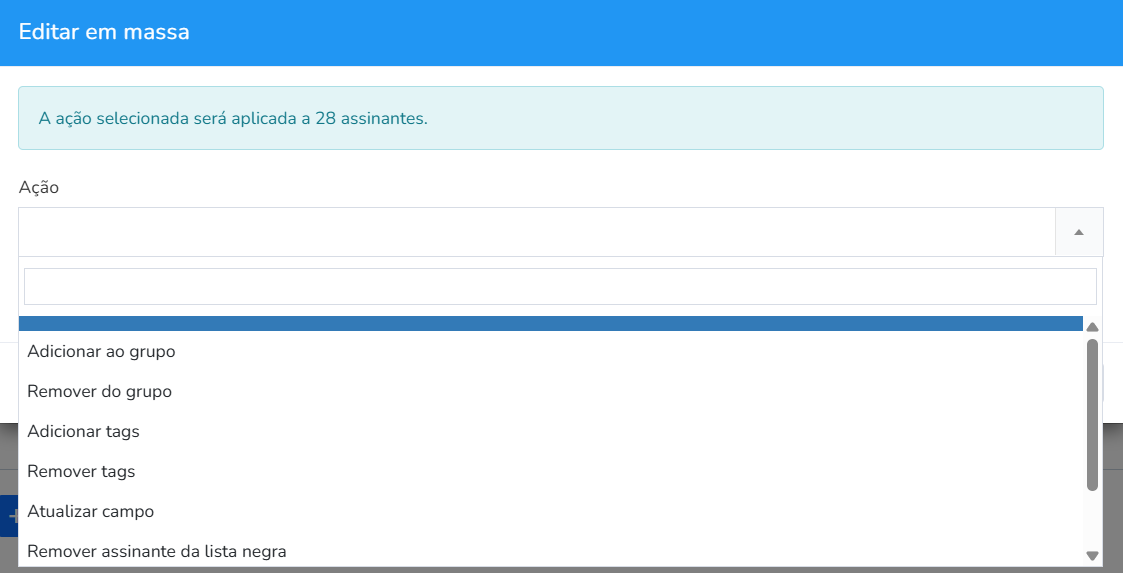Collapse the Ação dropdown using its arrow
Viewport: 1123px width, 573px height.
click(x=1079, y=232)
